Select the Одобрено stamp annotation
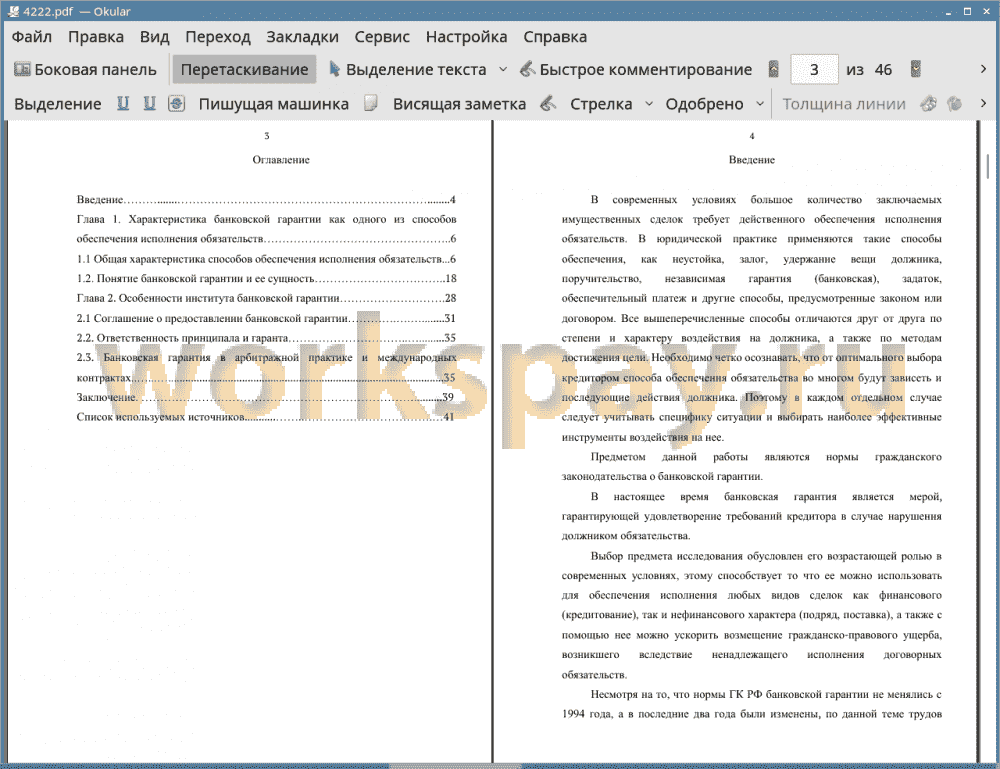This screenshot has height=769, width=1000. tap(704, 104)
